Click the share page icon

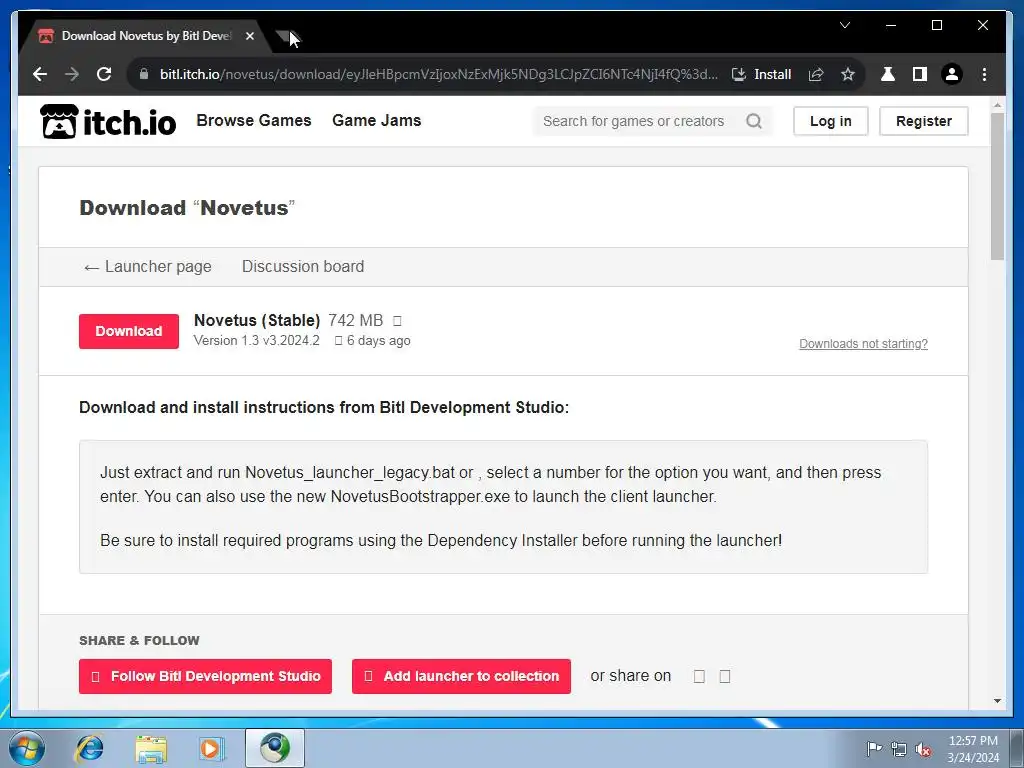pos(816,74)
